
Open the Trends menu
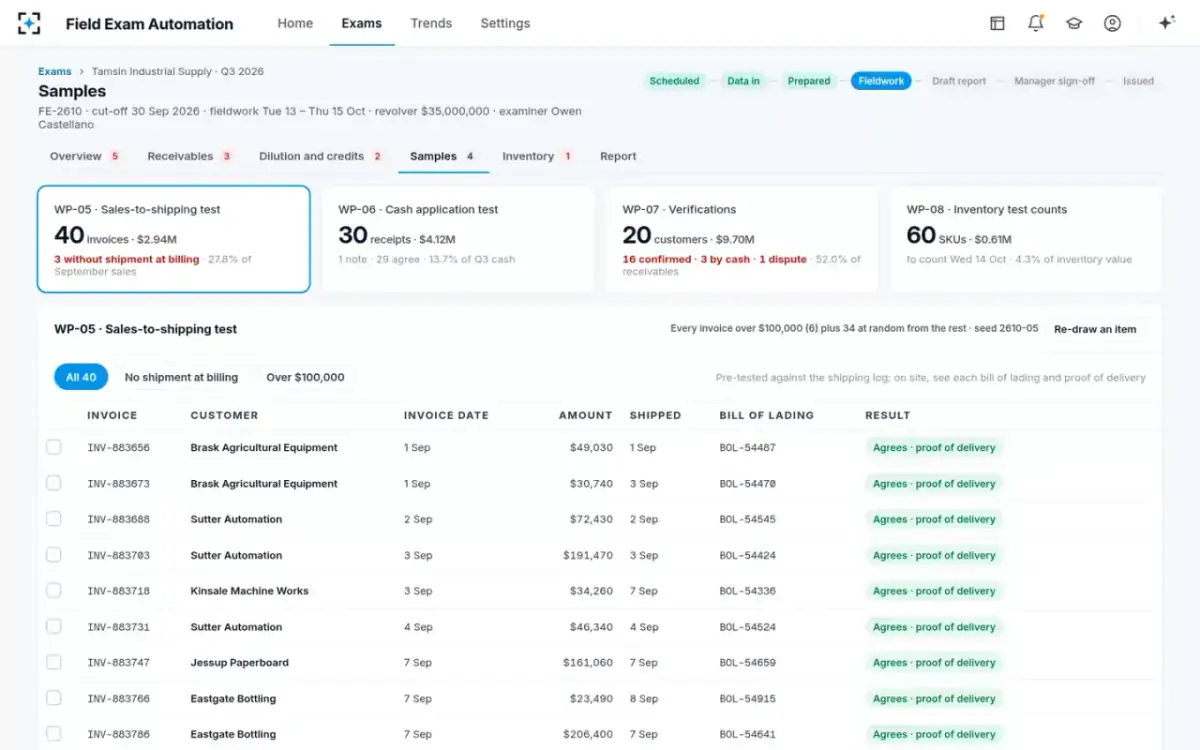click(431, 23)
